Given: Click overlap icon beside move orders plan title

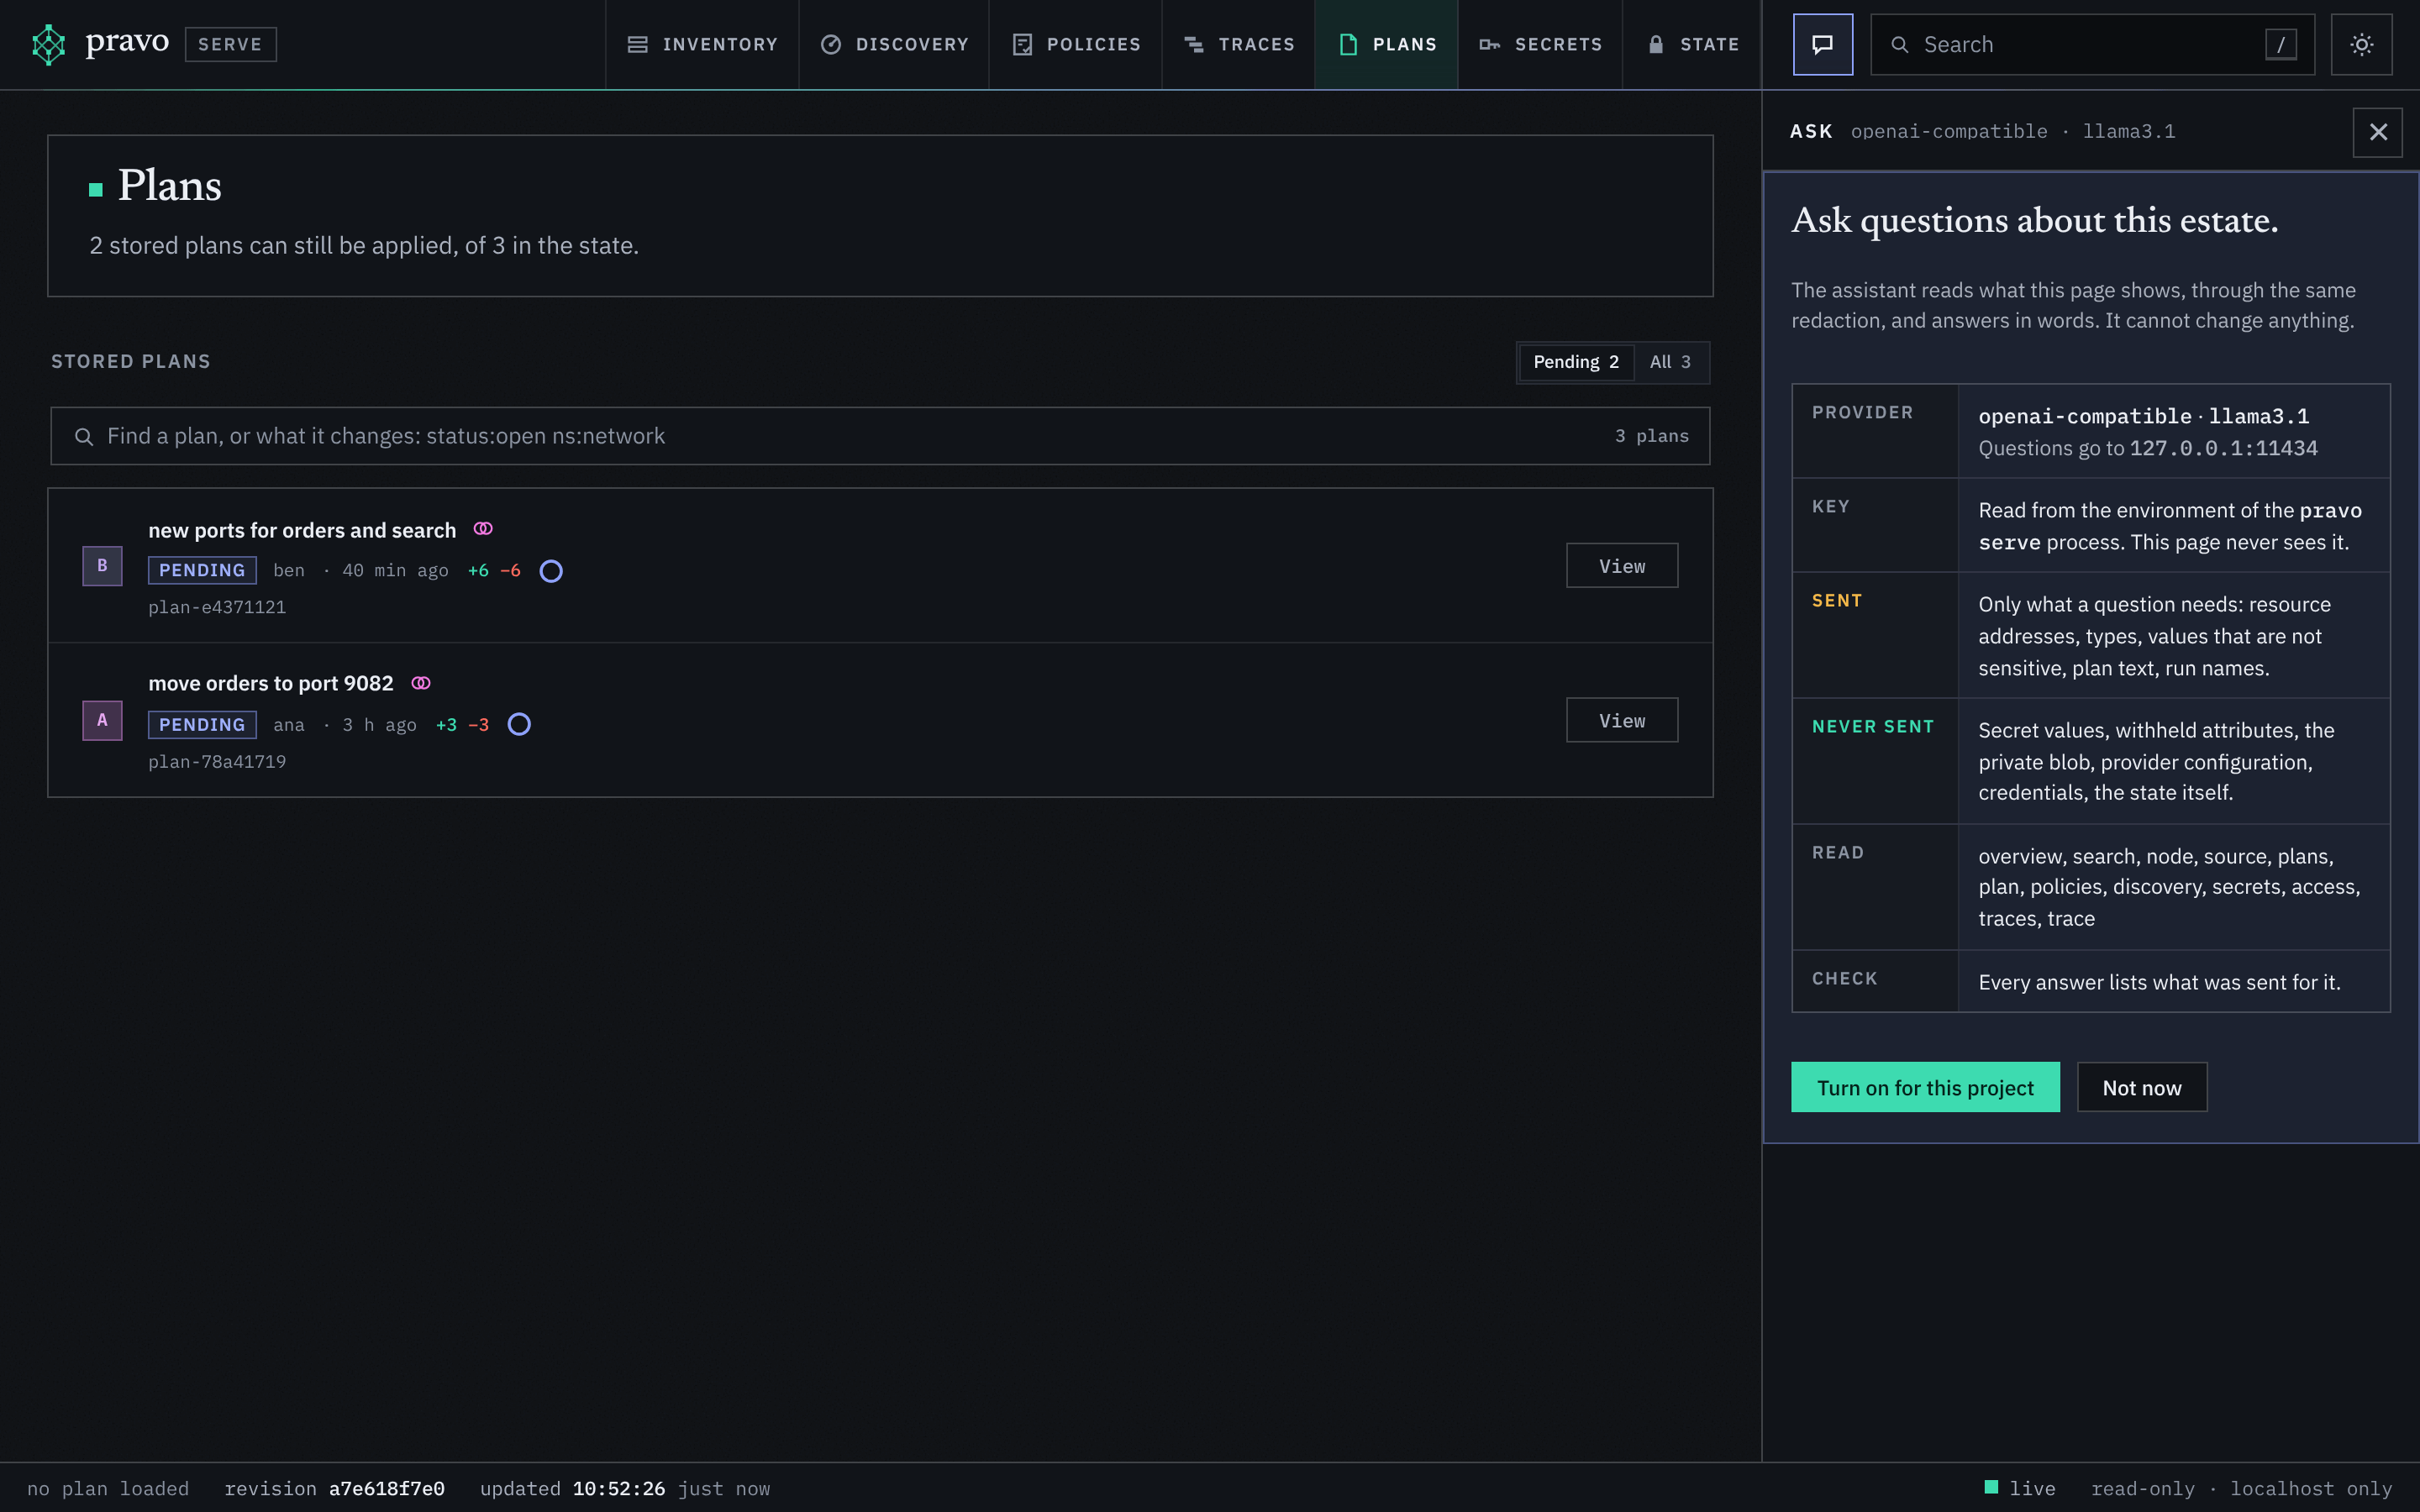Looking at the screenshot, I should click(x=421, y=683).
